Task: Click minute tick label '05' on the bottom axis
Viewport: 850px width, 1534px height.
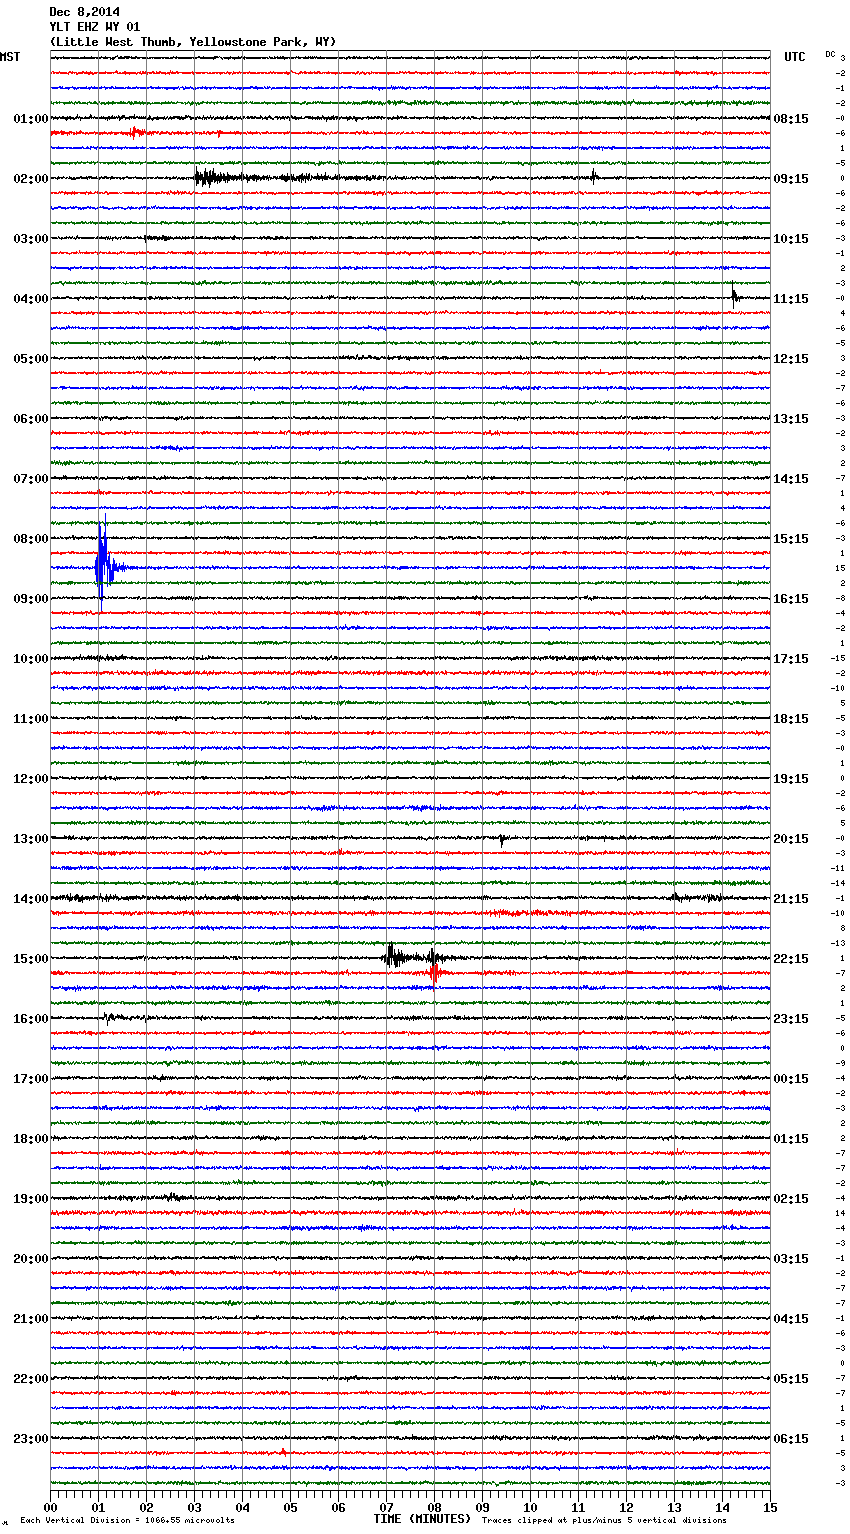Action: click(x=290, y=1507)
